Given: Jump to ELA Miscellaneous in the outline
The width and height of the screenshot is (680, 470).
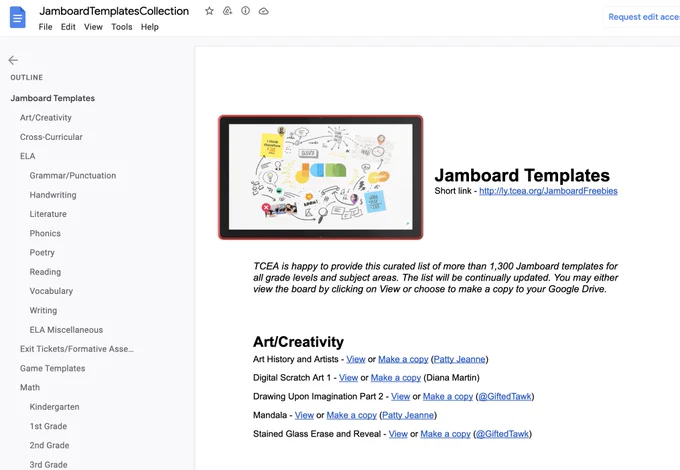Looking at the screenshot, I should (66, 330).
